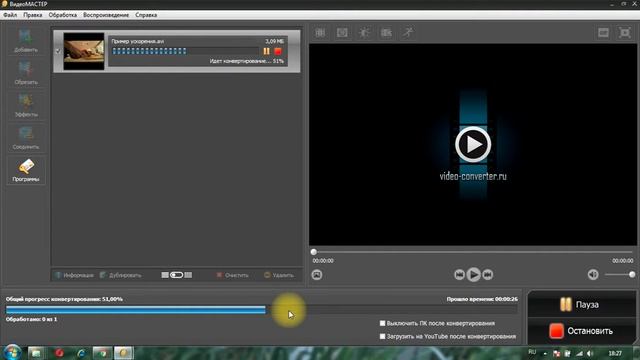Click the running-man speed icon above preview
640x360 pixels.
(x=408, y=33)
